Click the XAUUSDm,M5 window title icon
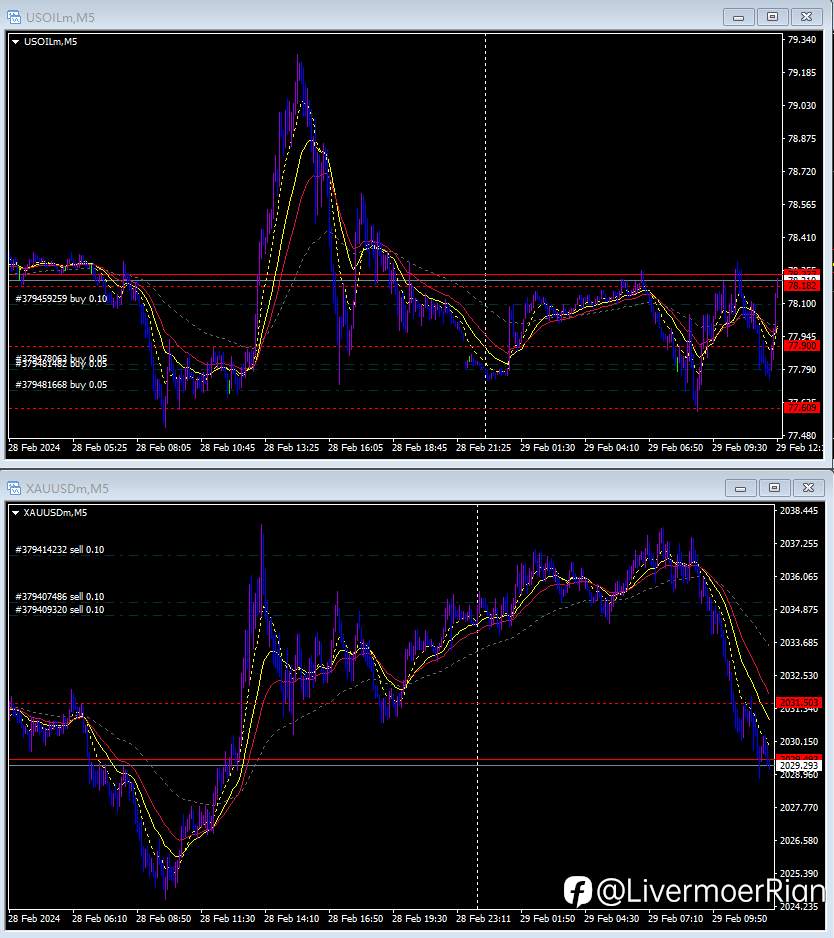This screenshot has width=834, height=938. point(14,488)
